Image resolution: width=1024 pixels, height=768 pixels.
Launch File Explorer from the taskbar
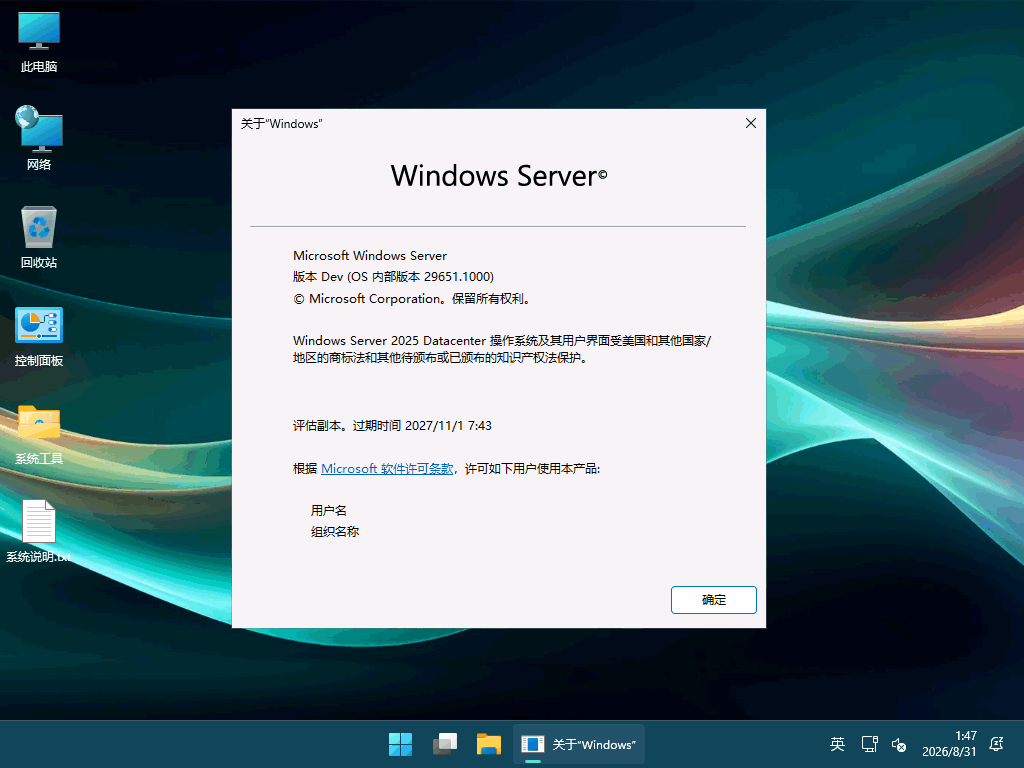pyautogui.click(x=488, y=744)
